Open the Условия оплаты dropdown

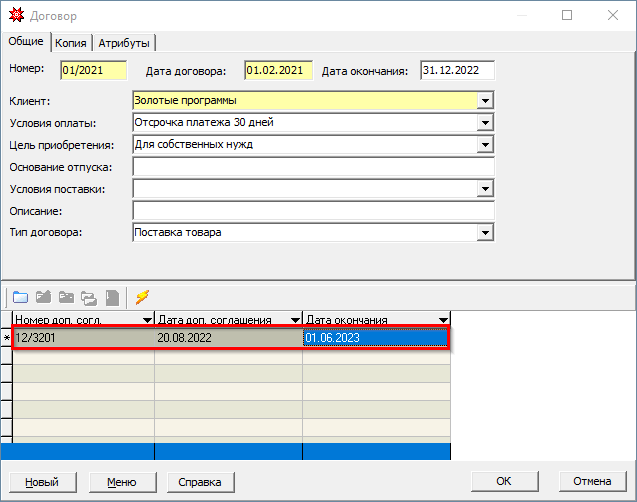(x=485, y=123)
